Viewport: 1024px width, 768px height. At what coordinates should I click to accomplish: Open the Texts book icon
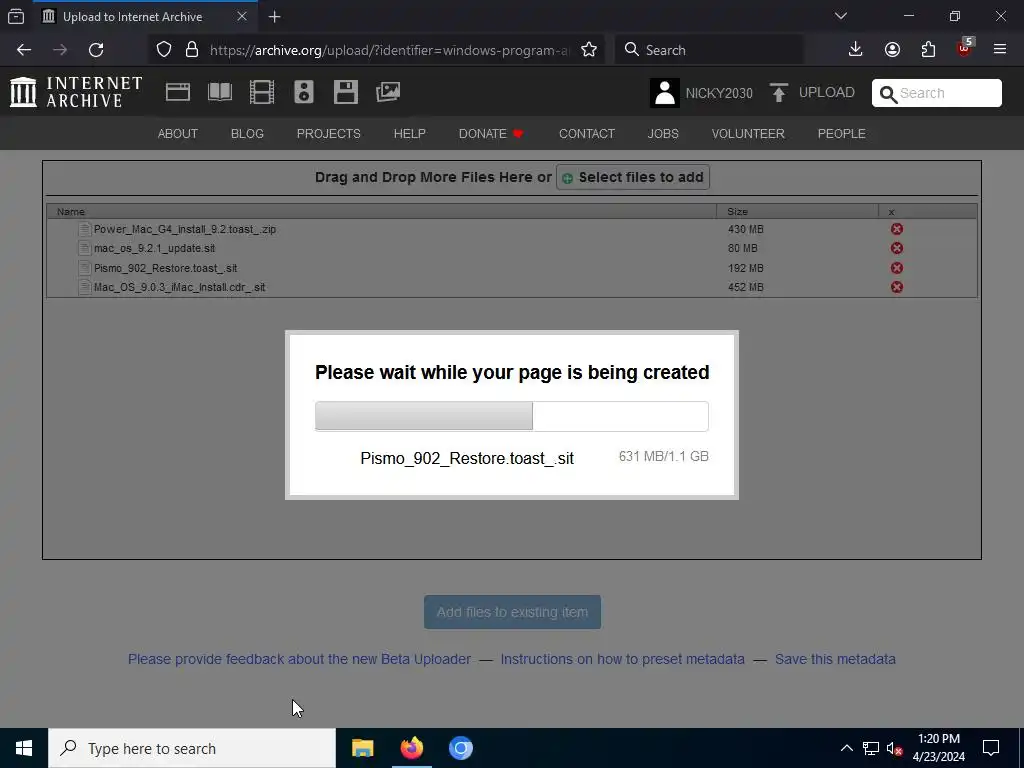[220, 92]
